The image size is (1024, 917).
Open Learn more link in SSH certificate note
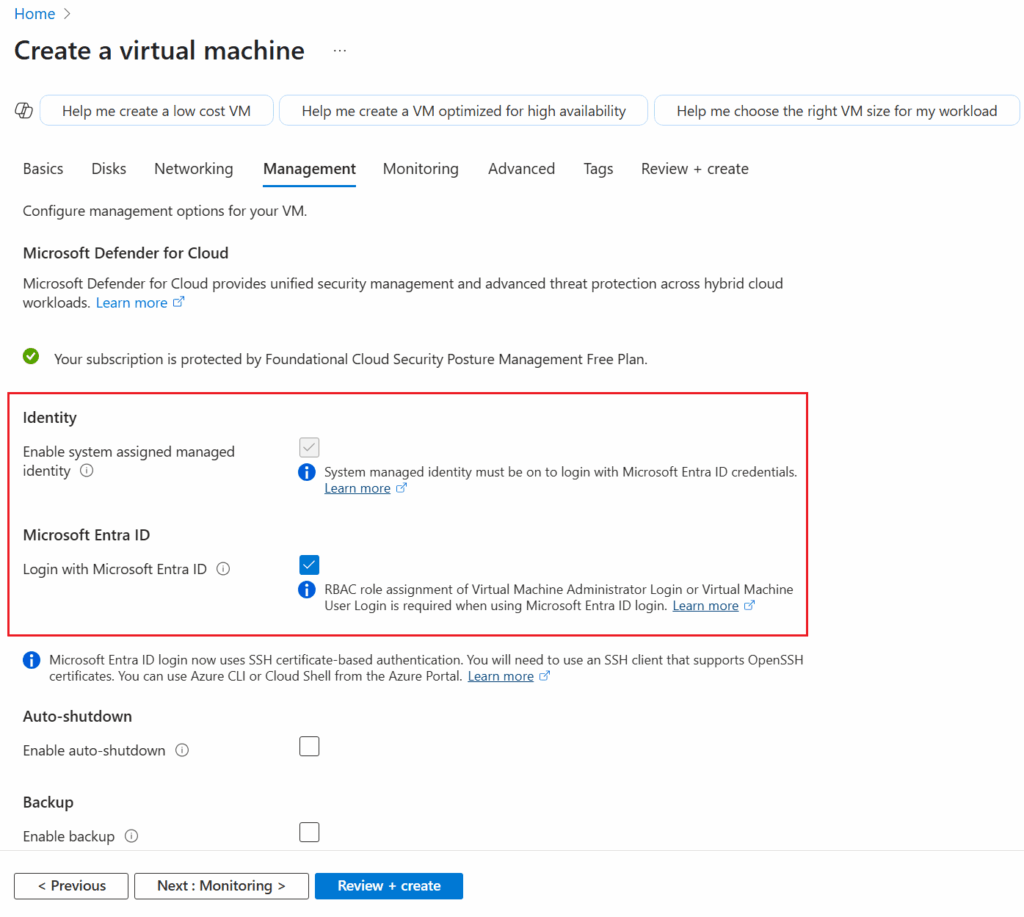[x=500, y=676]
